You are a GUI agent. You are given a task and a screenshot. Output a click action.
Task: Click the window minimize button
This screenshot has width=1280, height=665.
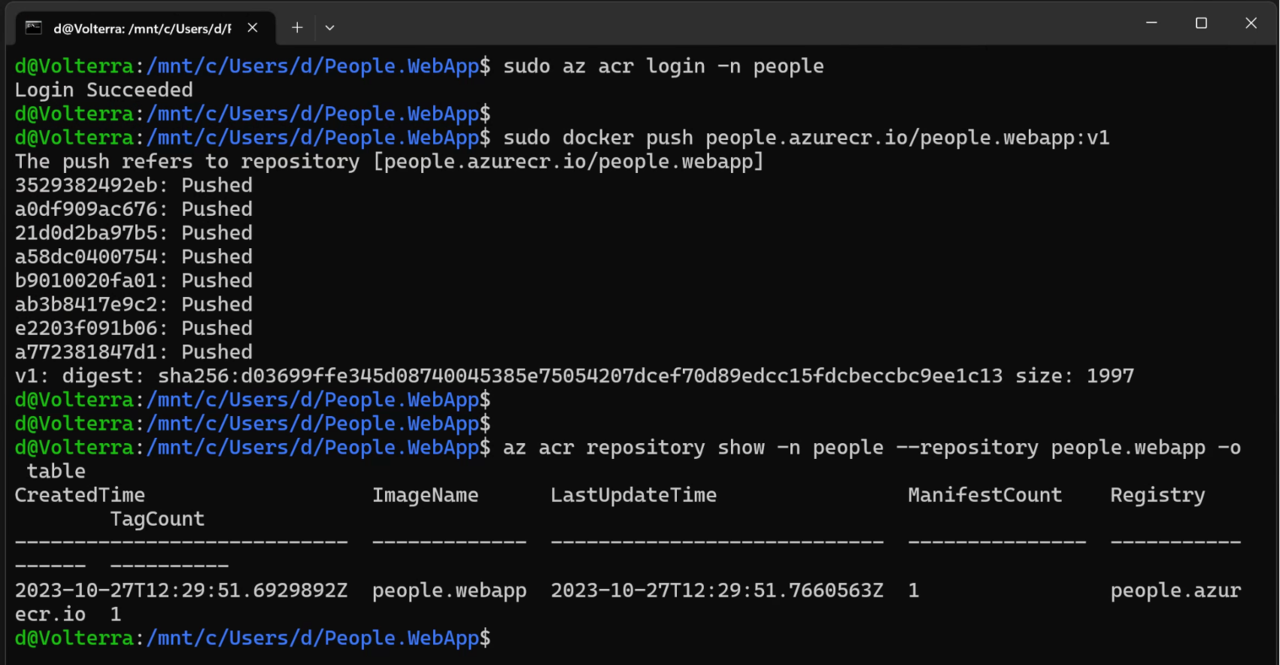tap(1151, 23)
